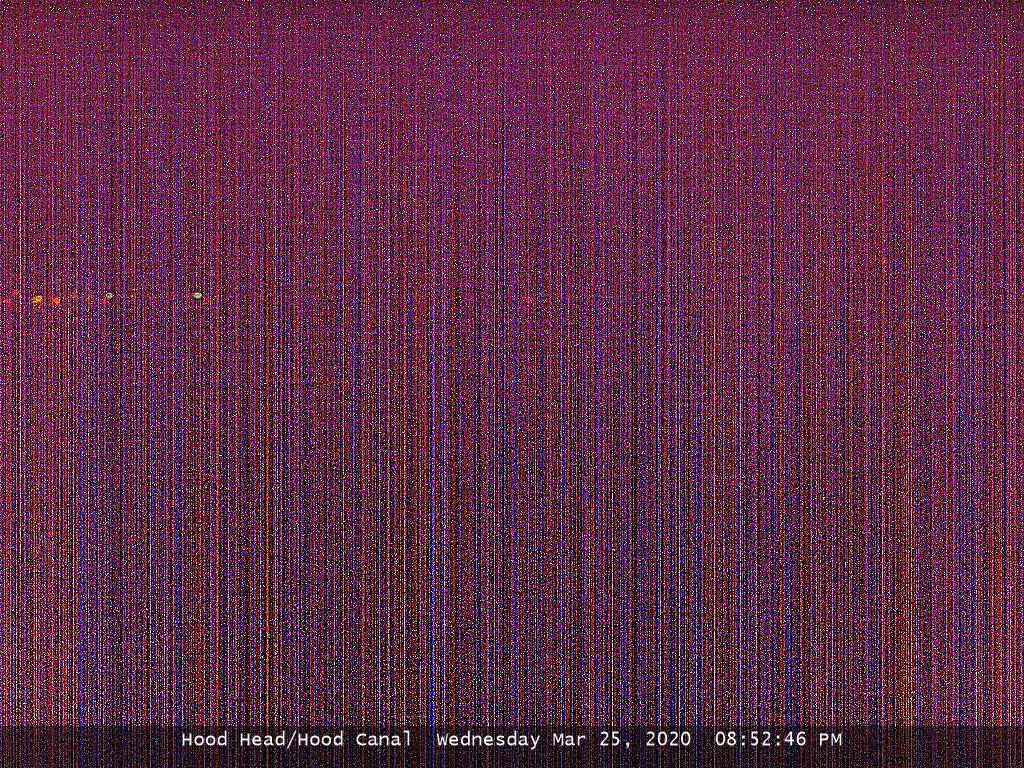Click the pale greenish light left of white light
The height and width of the screenshot is (768, 1024).
pyautogui.click(x=109, y=296)
